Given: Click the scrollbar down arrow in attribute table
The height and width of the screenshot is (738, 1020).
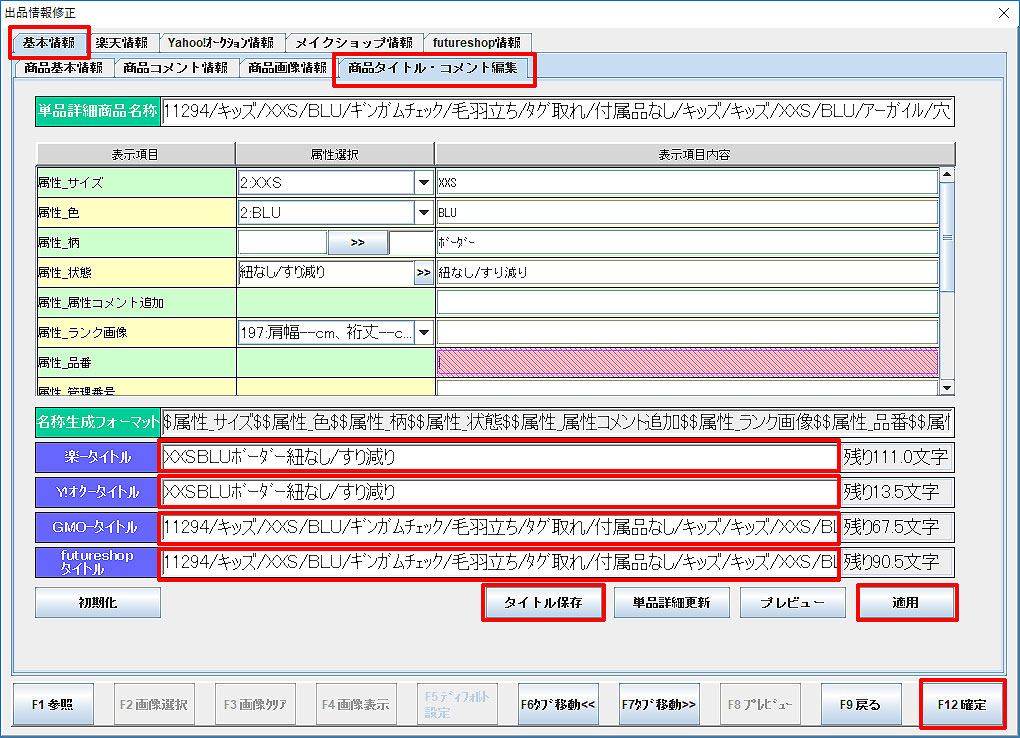Looking at the screenshot, I should [947, 387].
